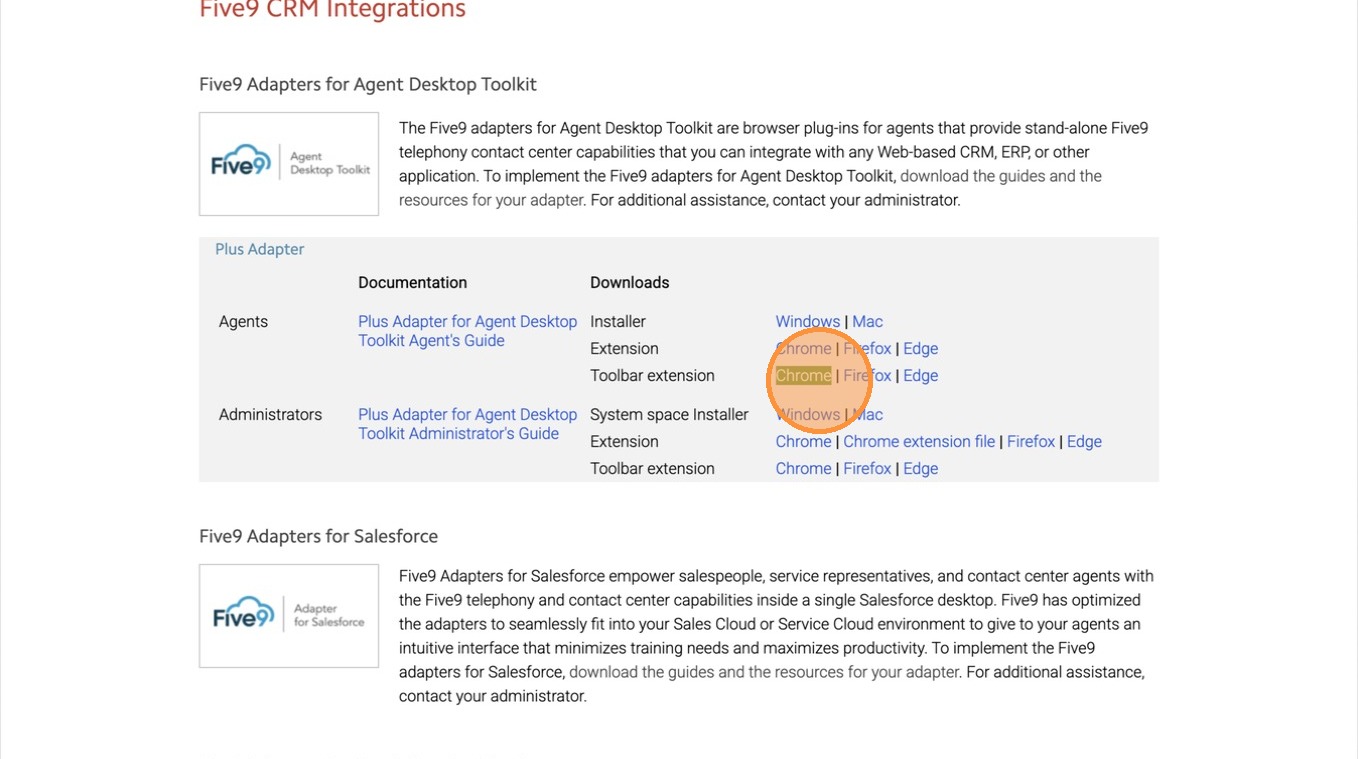Open Agents Extension Firefox link
This screenshot has height=759, width=1358.
pyautogui.click(x=867, y=348)
